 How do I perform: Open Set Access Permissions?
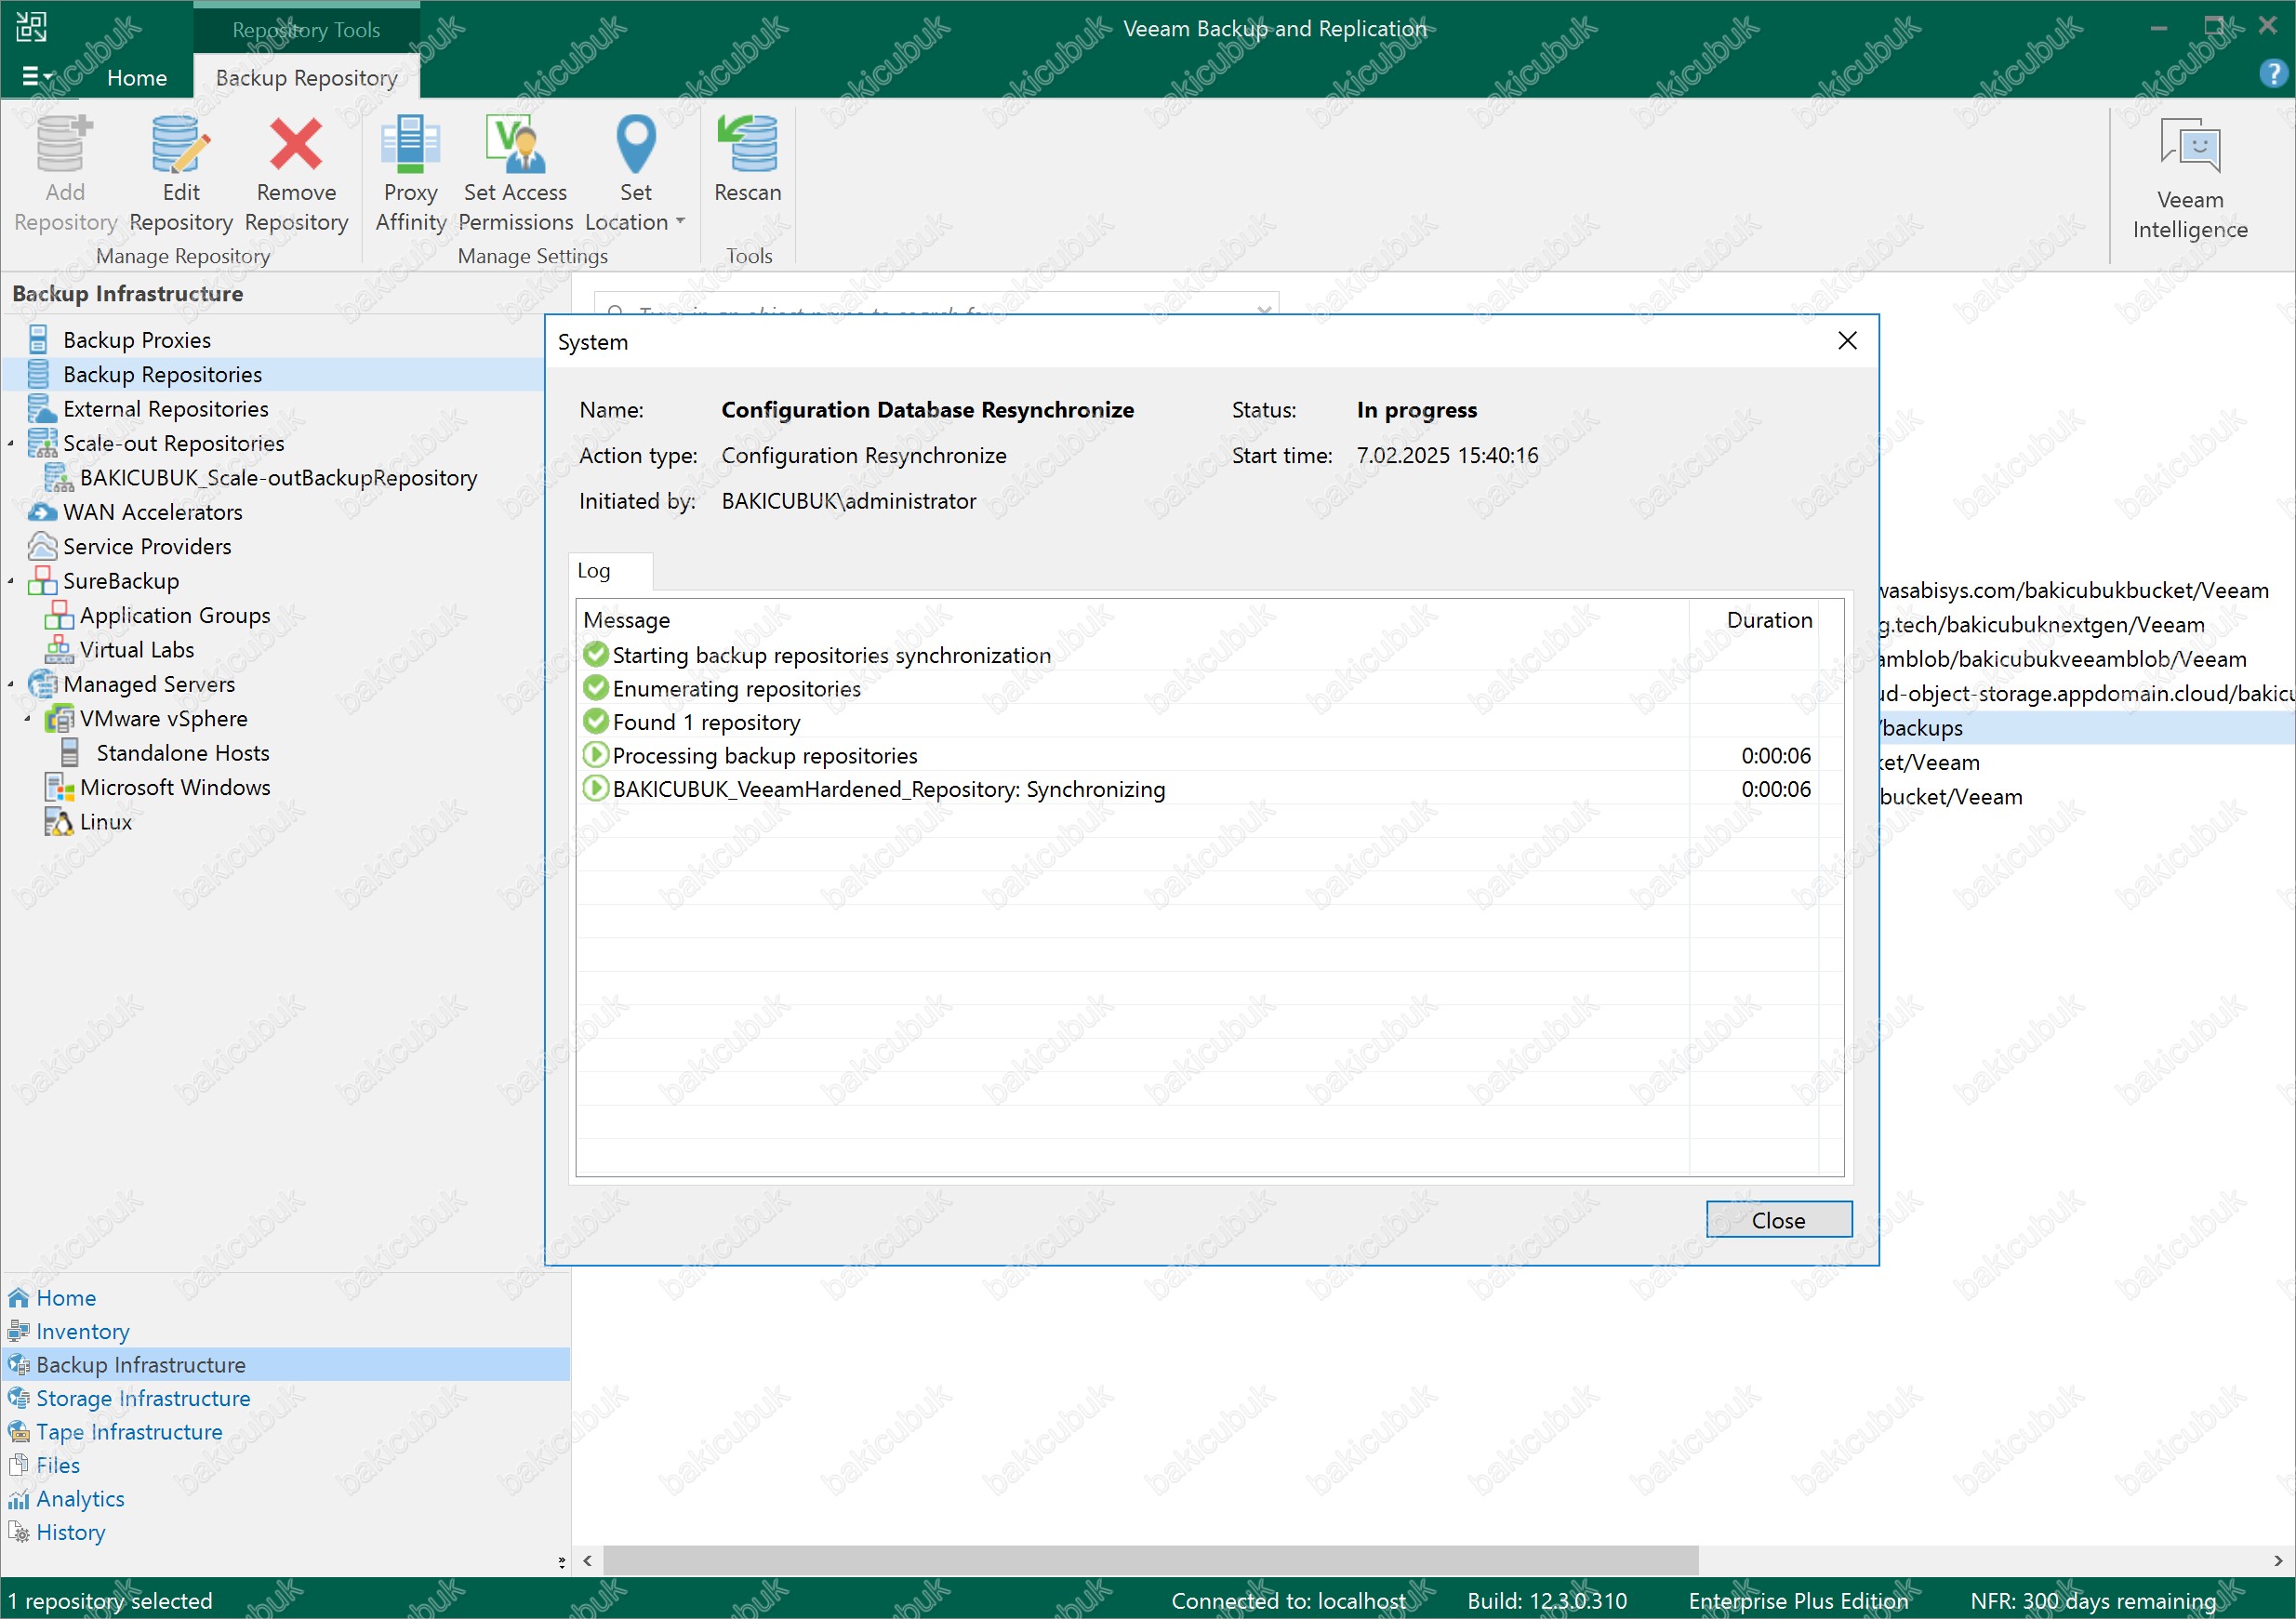(515, 174)
